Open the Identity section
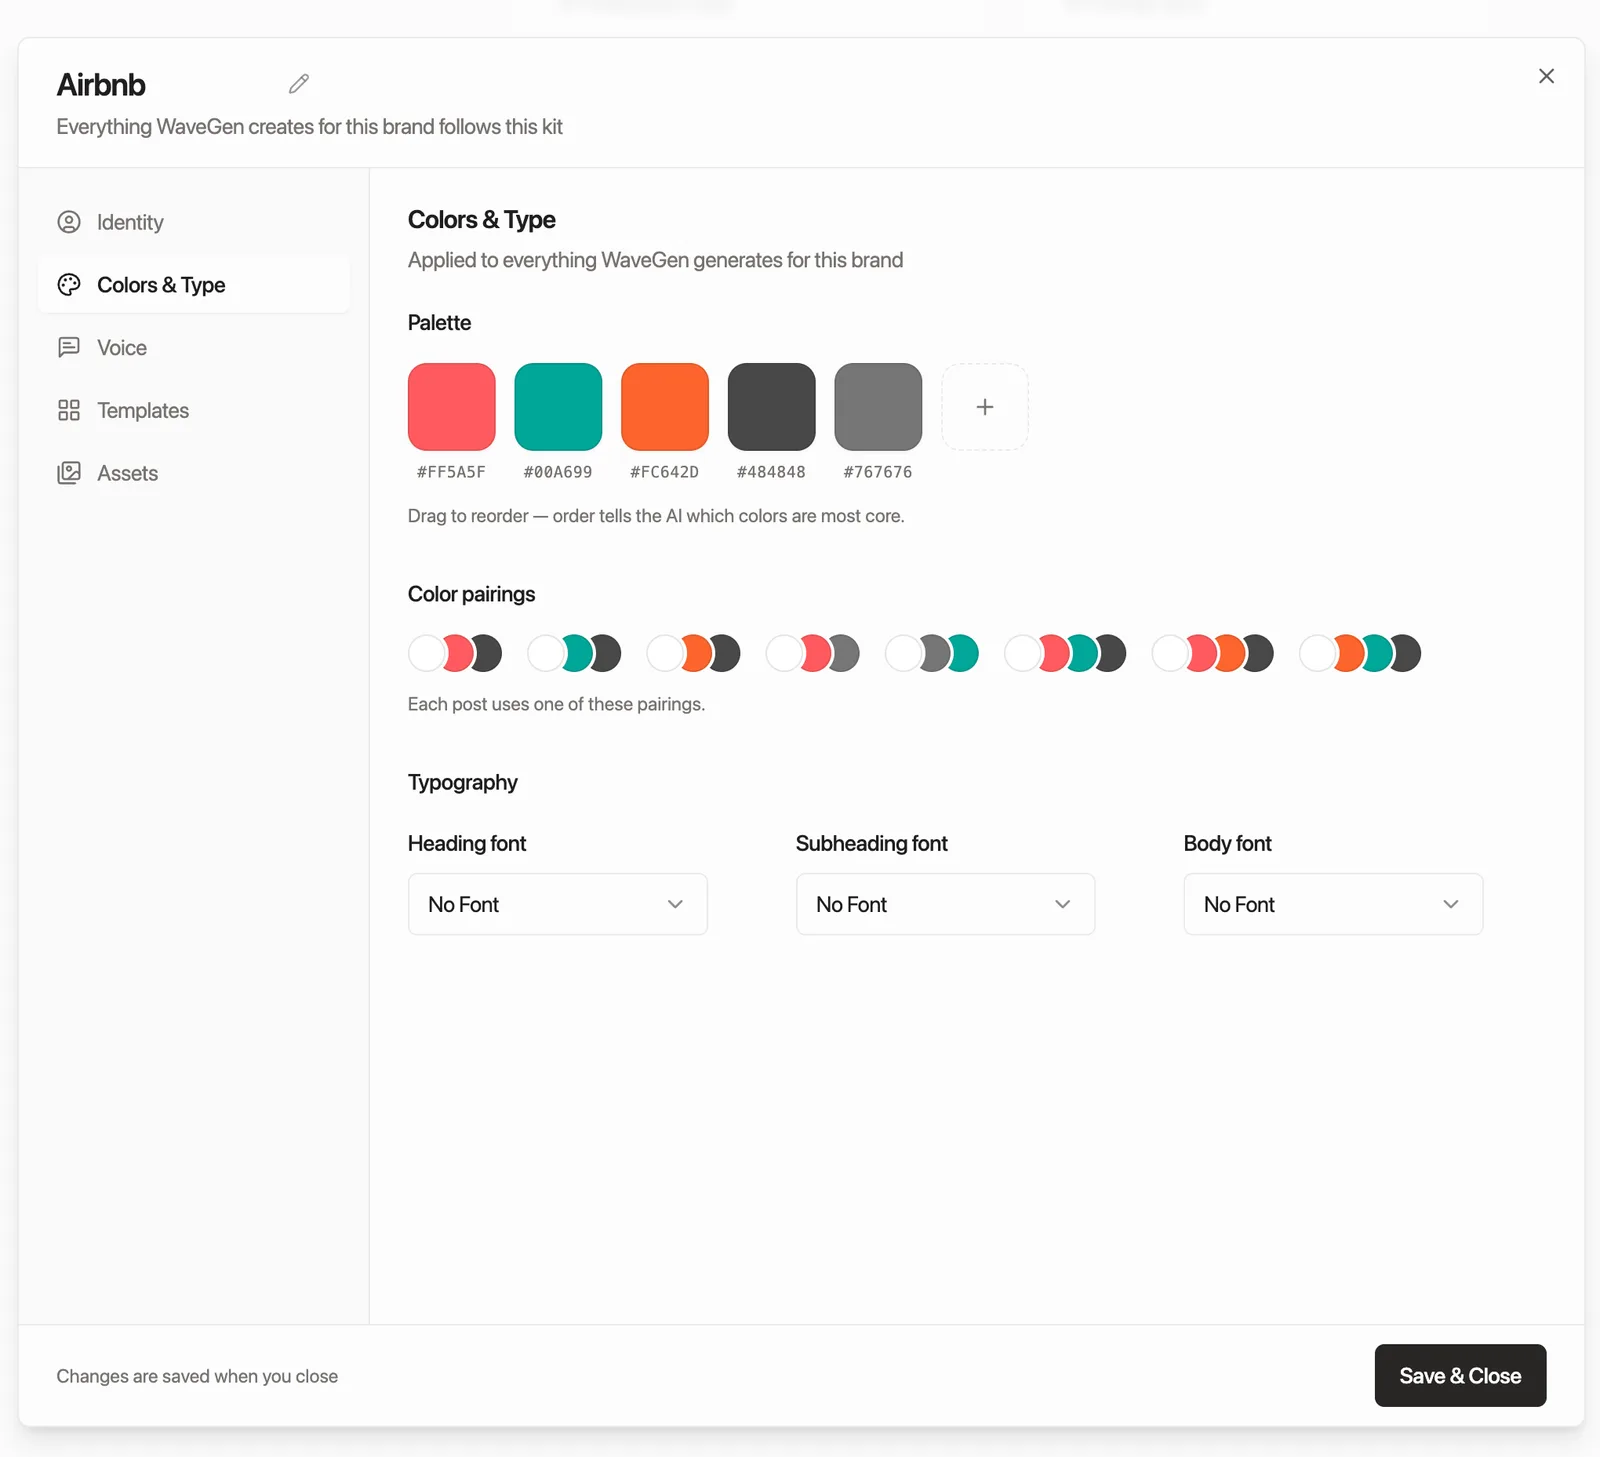Viewport: 1600px width, 1457px height. pos(194,222)
